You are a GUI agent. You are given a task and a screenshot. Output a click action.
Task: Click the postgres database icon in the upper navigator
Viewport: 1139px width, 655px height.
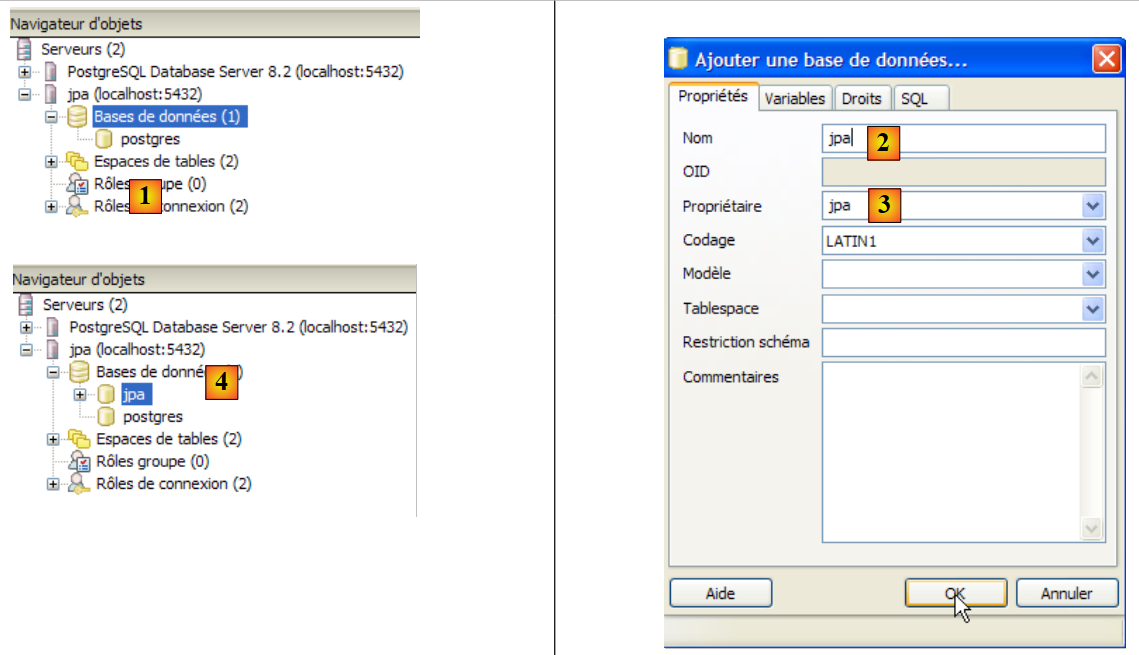pyautogui.click(x=103, y=139)
